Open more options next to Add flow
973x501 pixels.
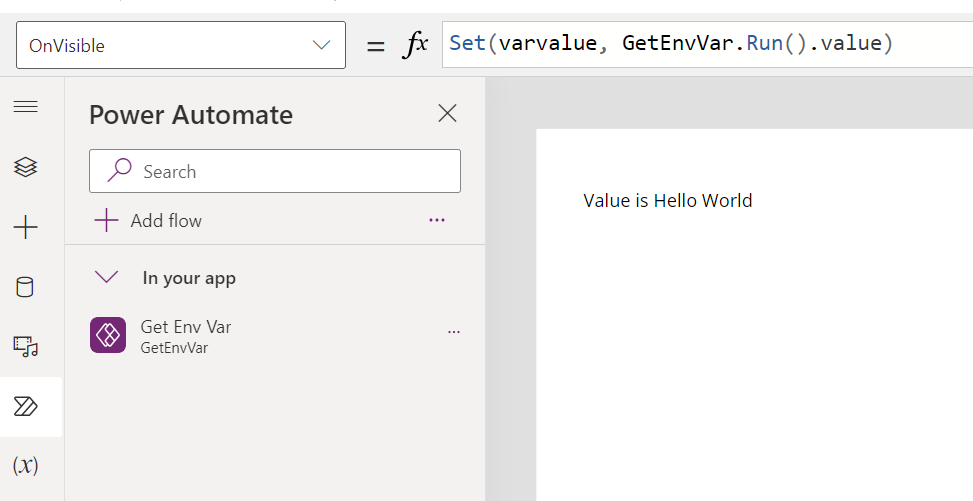tap(437, 220)
